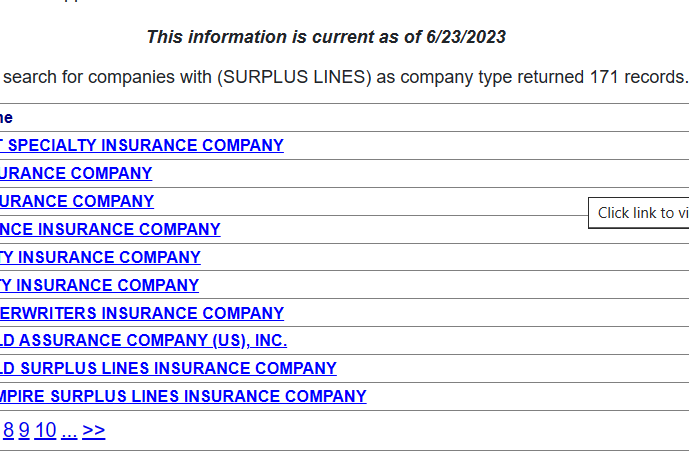Click the 'Click link to' tooltip
The height and width of the screenshot is (453, 689).
(640, 212)
